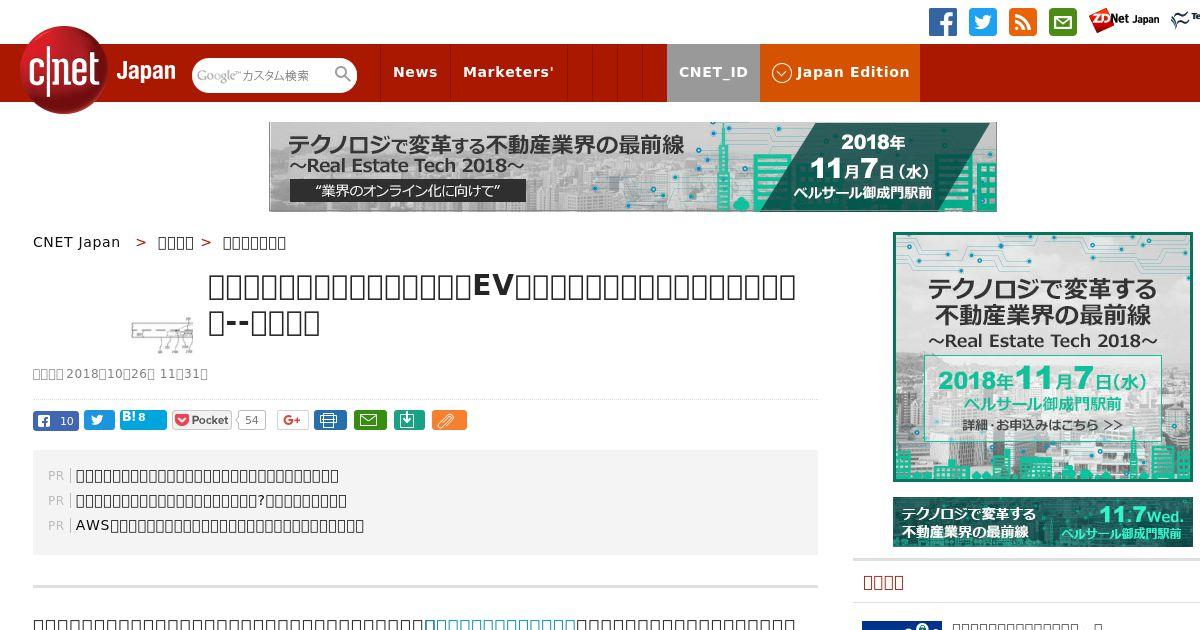1200x630 pixels.
Task: Open Twitter page icon in top bar
Action: pyautogui.click(x=983, y=22)
